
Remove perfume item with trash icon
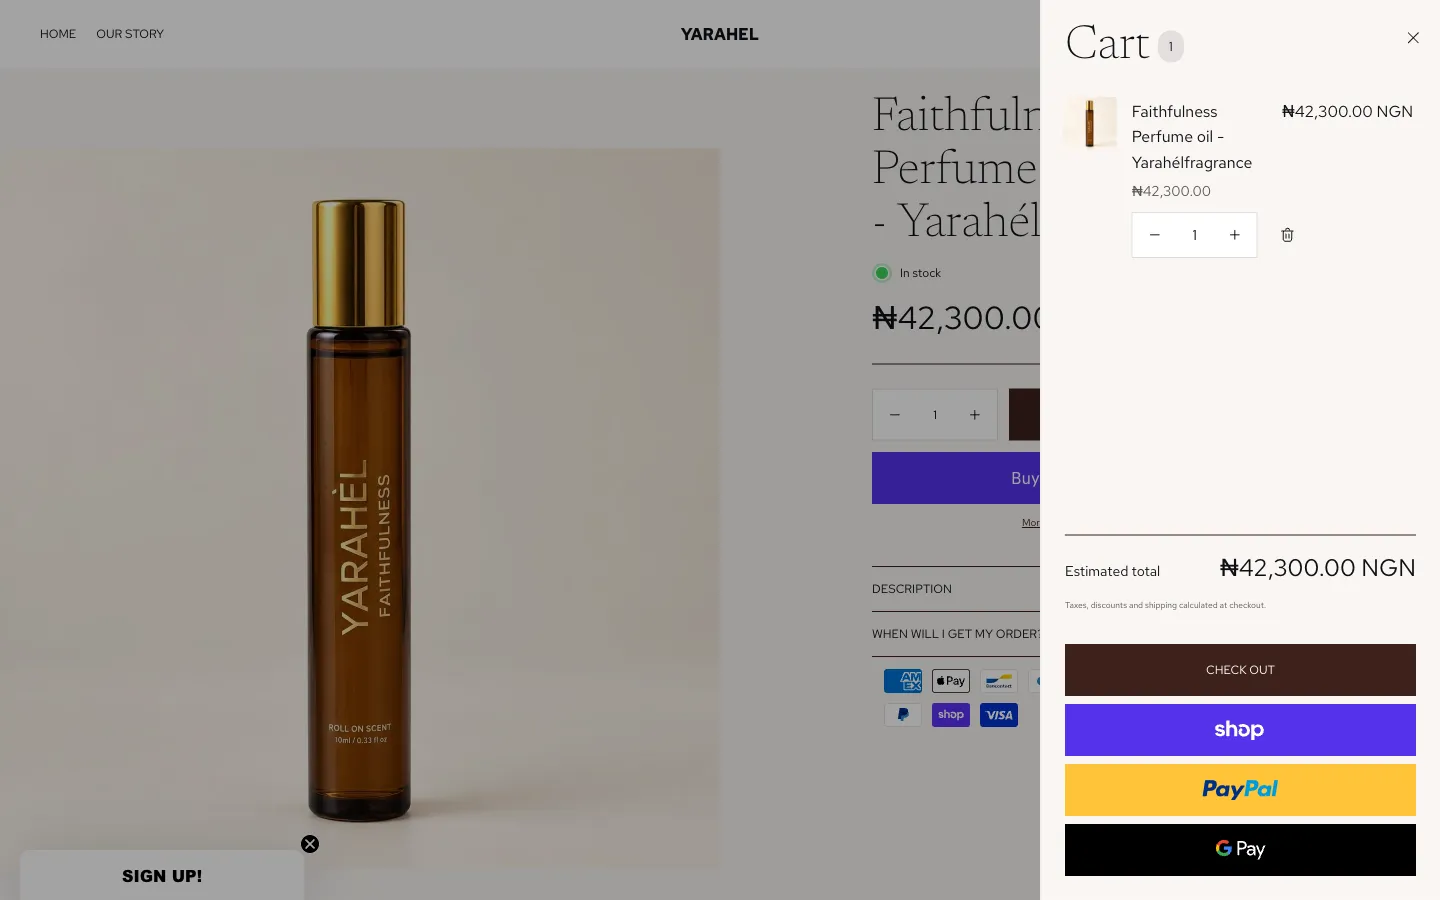(1287, 235)
